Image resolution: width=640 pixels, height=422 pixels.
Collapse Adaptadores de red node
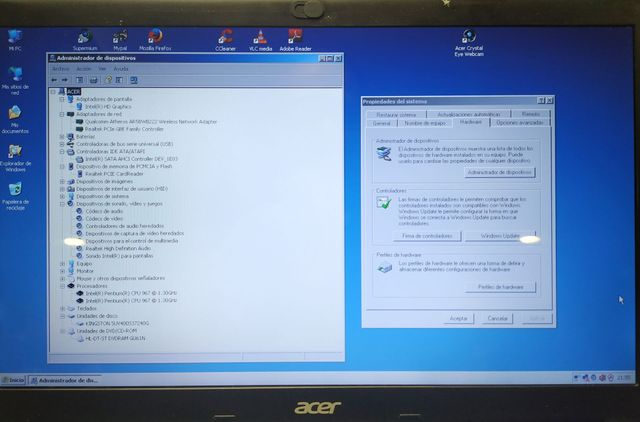(x=62, y=114)
